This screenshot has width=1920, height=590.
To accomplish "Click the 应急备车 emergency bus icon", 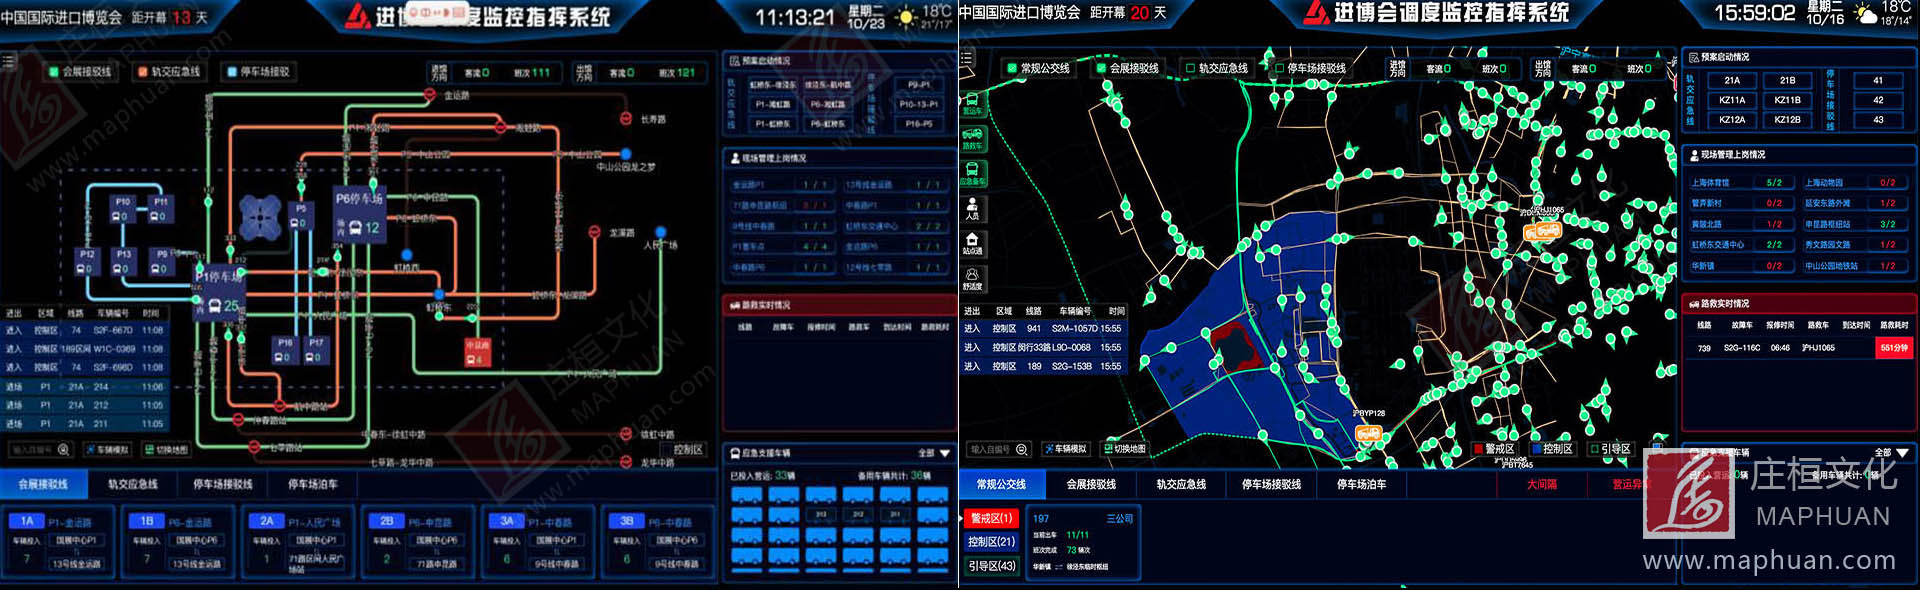I will coord(972,173).
